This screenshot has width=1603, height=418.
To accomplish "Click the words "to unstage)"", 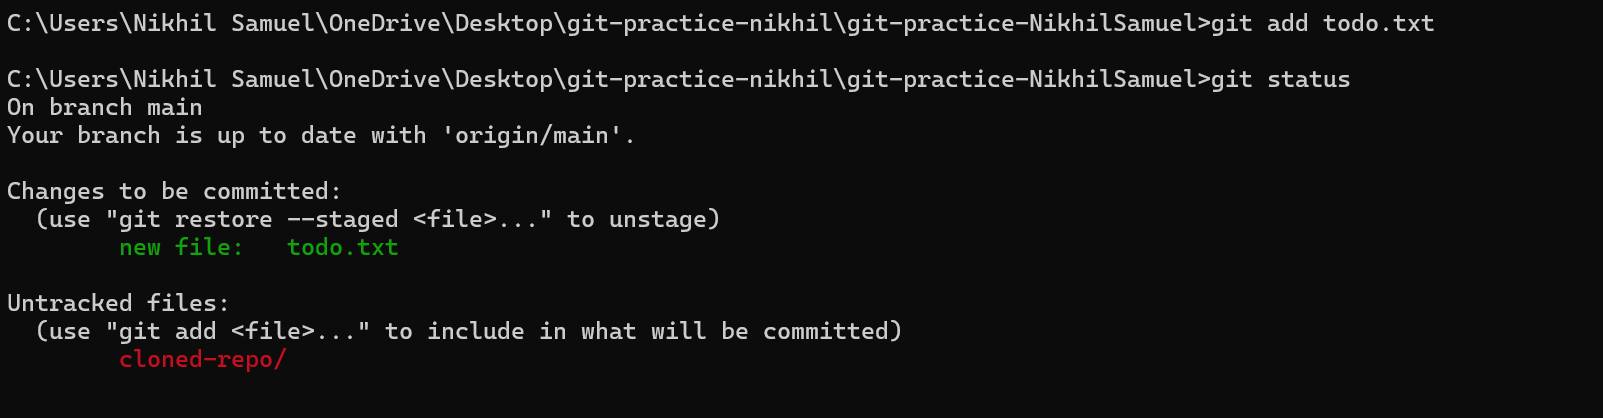I will coord(643,219).
